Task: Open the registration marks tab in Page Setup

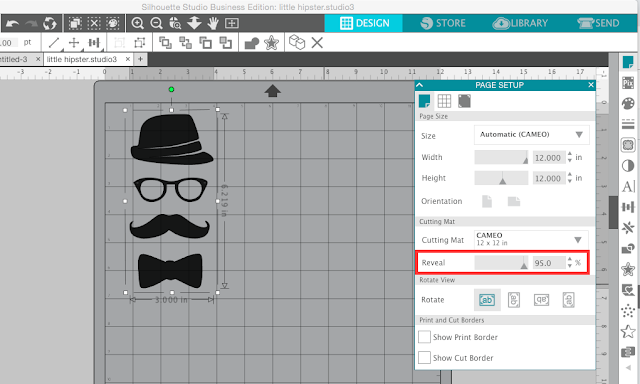Action: 464,100
